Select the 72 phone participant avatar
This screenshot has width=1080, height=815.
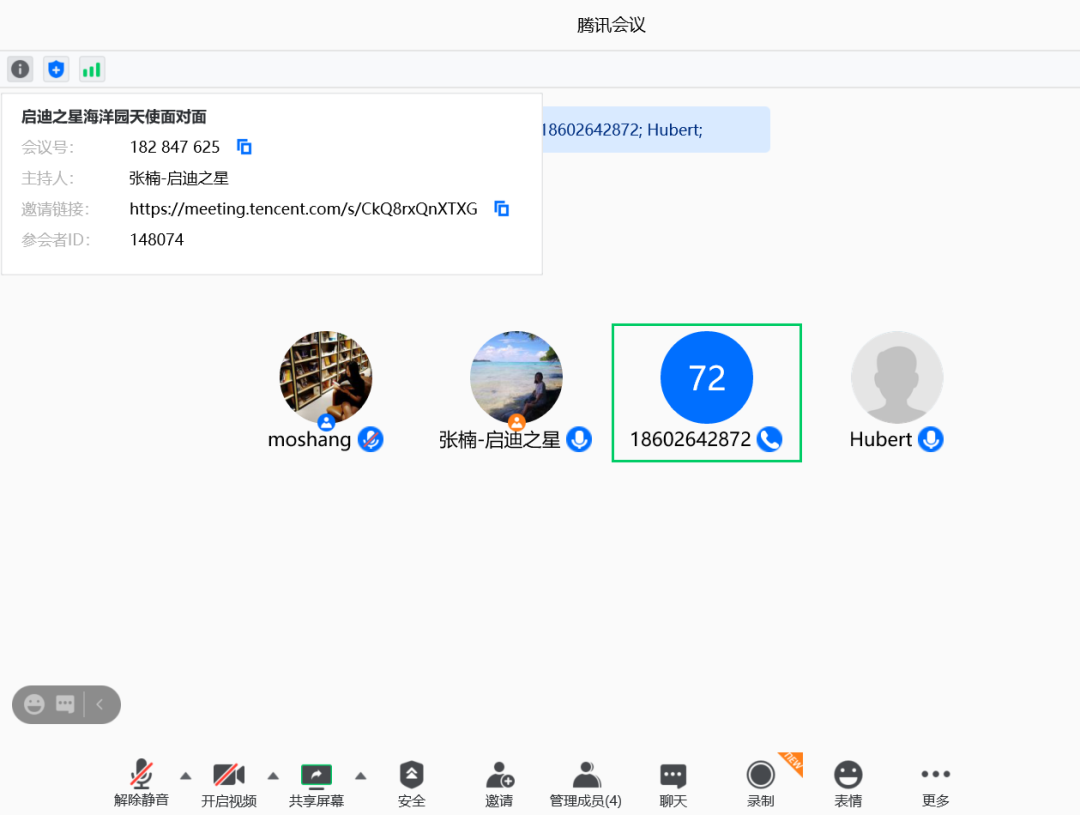[x=707, y=378]
